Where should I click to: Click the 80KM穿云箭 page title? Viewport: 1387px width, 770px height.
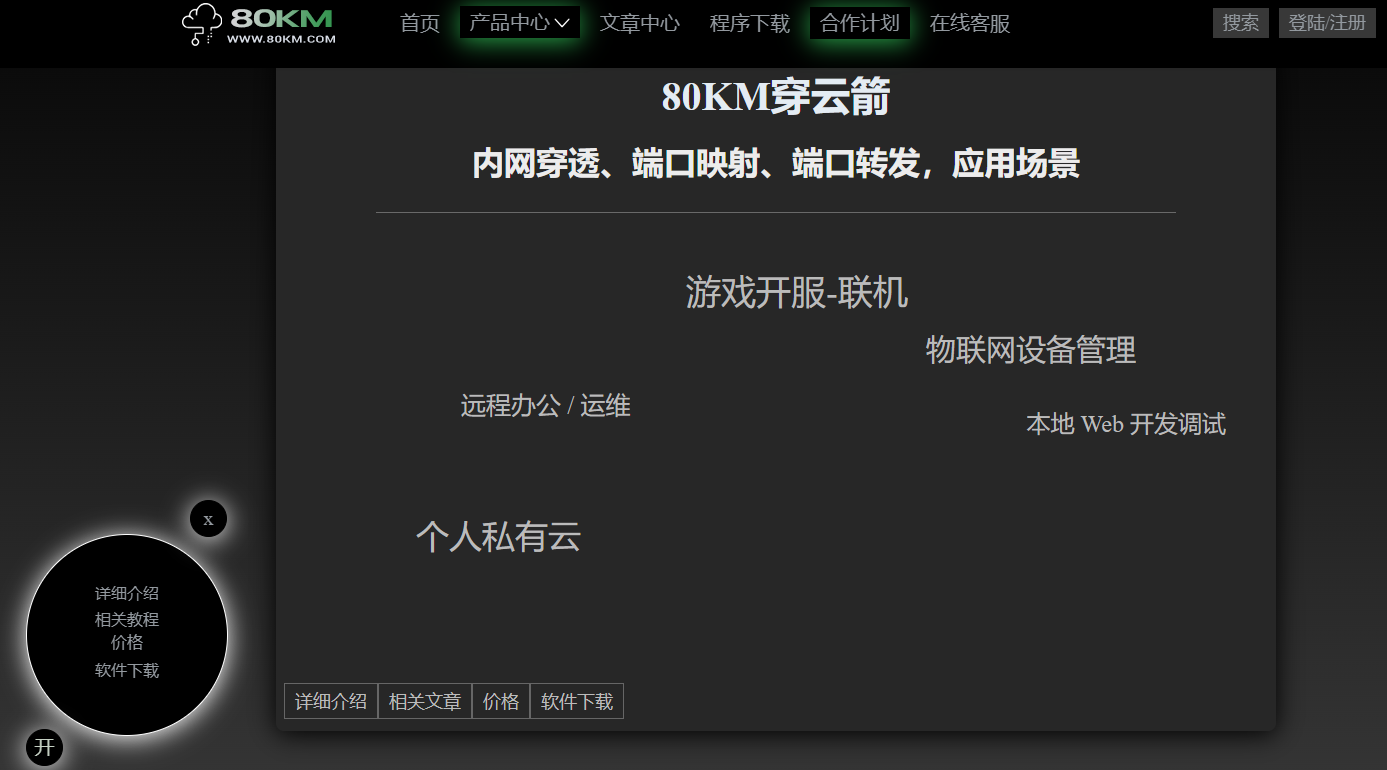pyautogui.click(x=776, y=97)
